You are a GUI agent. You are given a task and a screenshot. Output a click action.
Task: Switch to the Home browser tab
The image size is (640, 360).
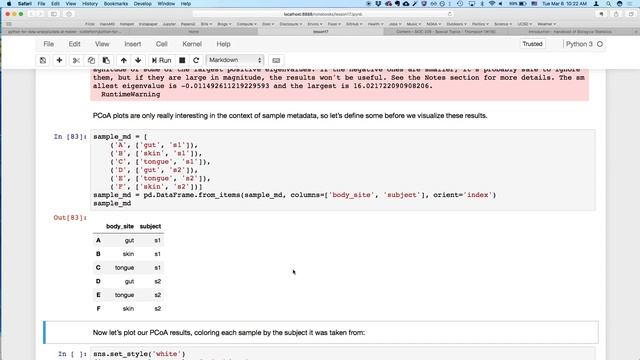tap(193, 31)
